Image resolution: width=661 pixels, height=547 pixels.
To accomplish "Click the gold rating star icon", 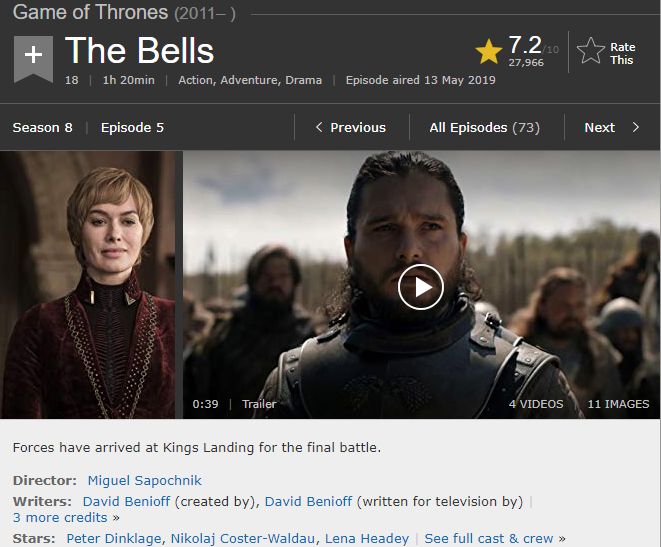I will click(x=489, y=51).
